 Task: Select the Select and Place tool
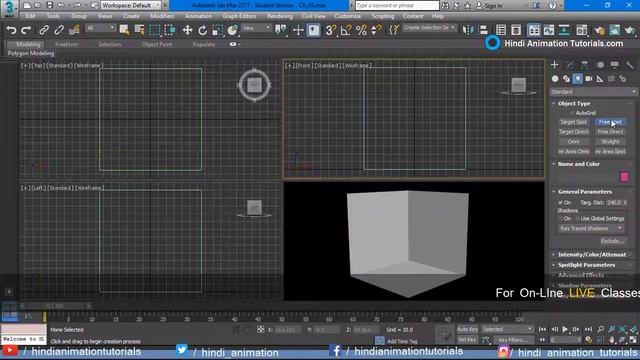(x=233, y=30)
